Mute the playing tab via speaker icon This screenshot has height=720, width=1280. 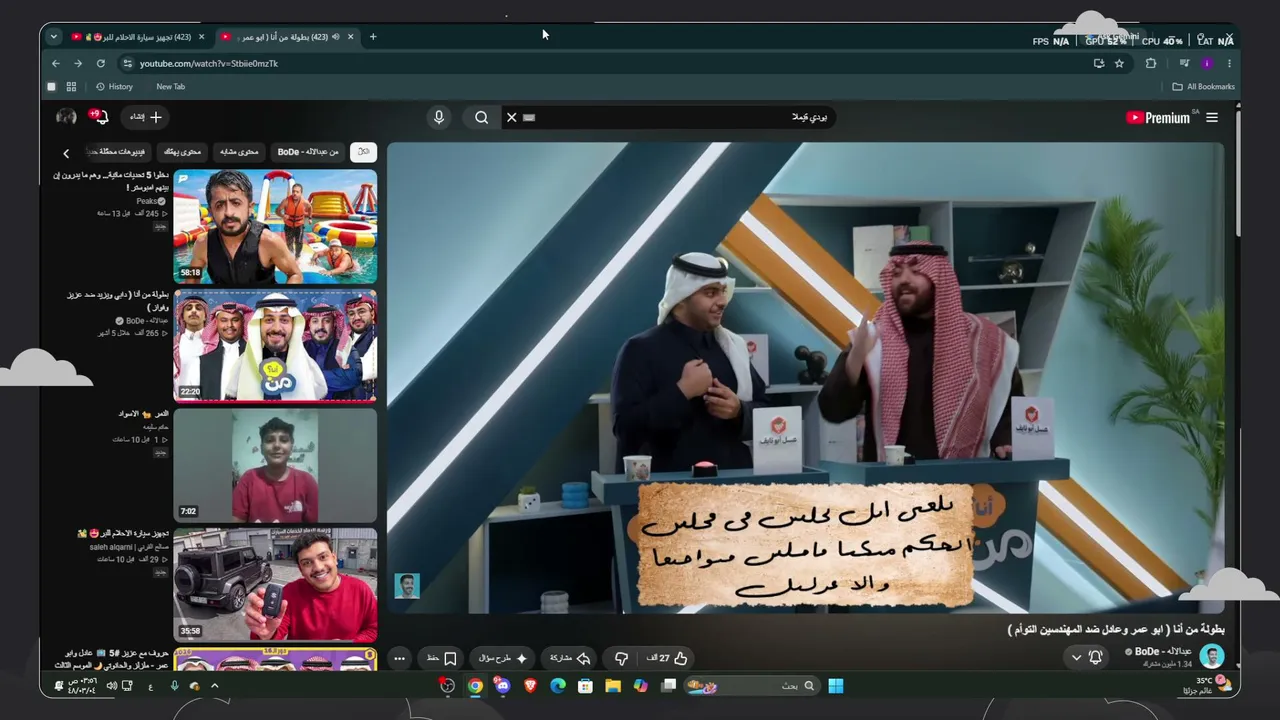[x=335, y=37]
